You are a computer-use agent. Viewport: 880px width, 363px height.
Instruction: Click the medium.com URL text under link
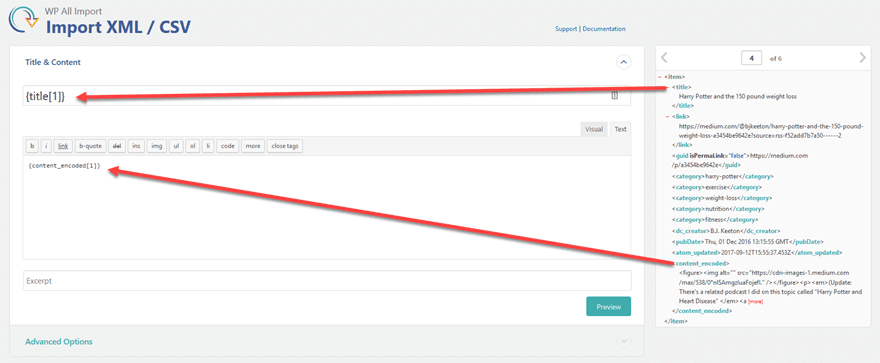771,131
